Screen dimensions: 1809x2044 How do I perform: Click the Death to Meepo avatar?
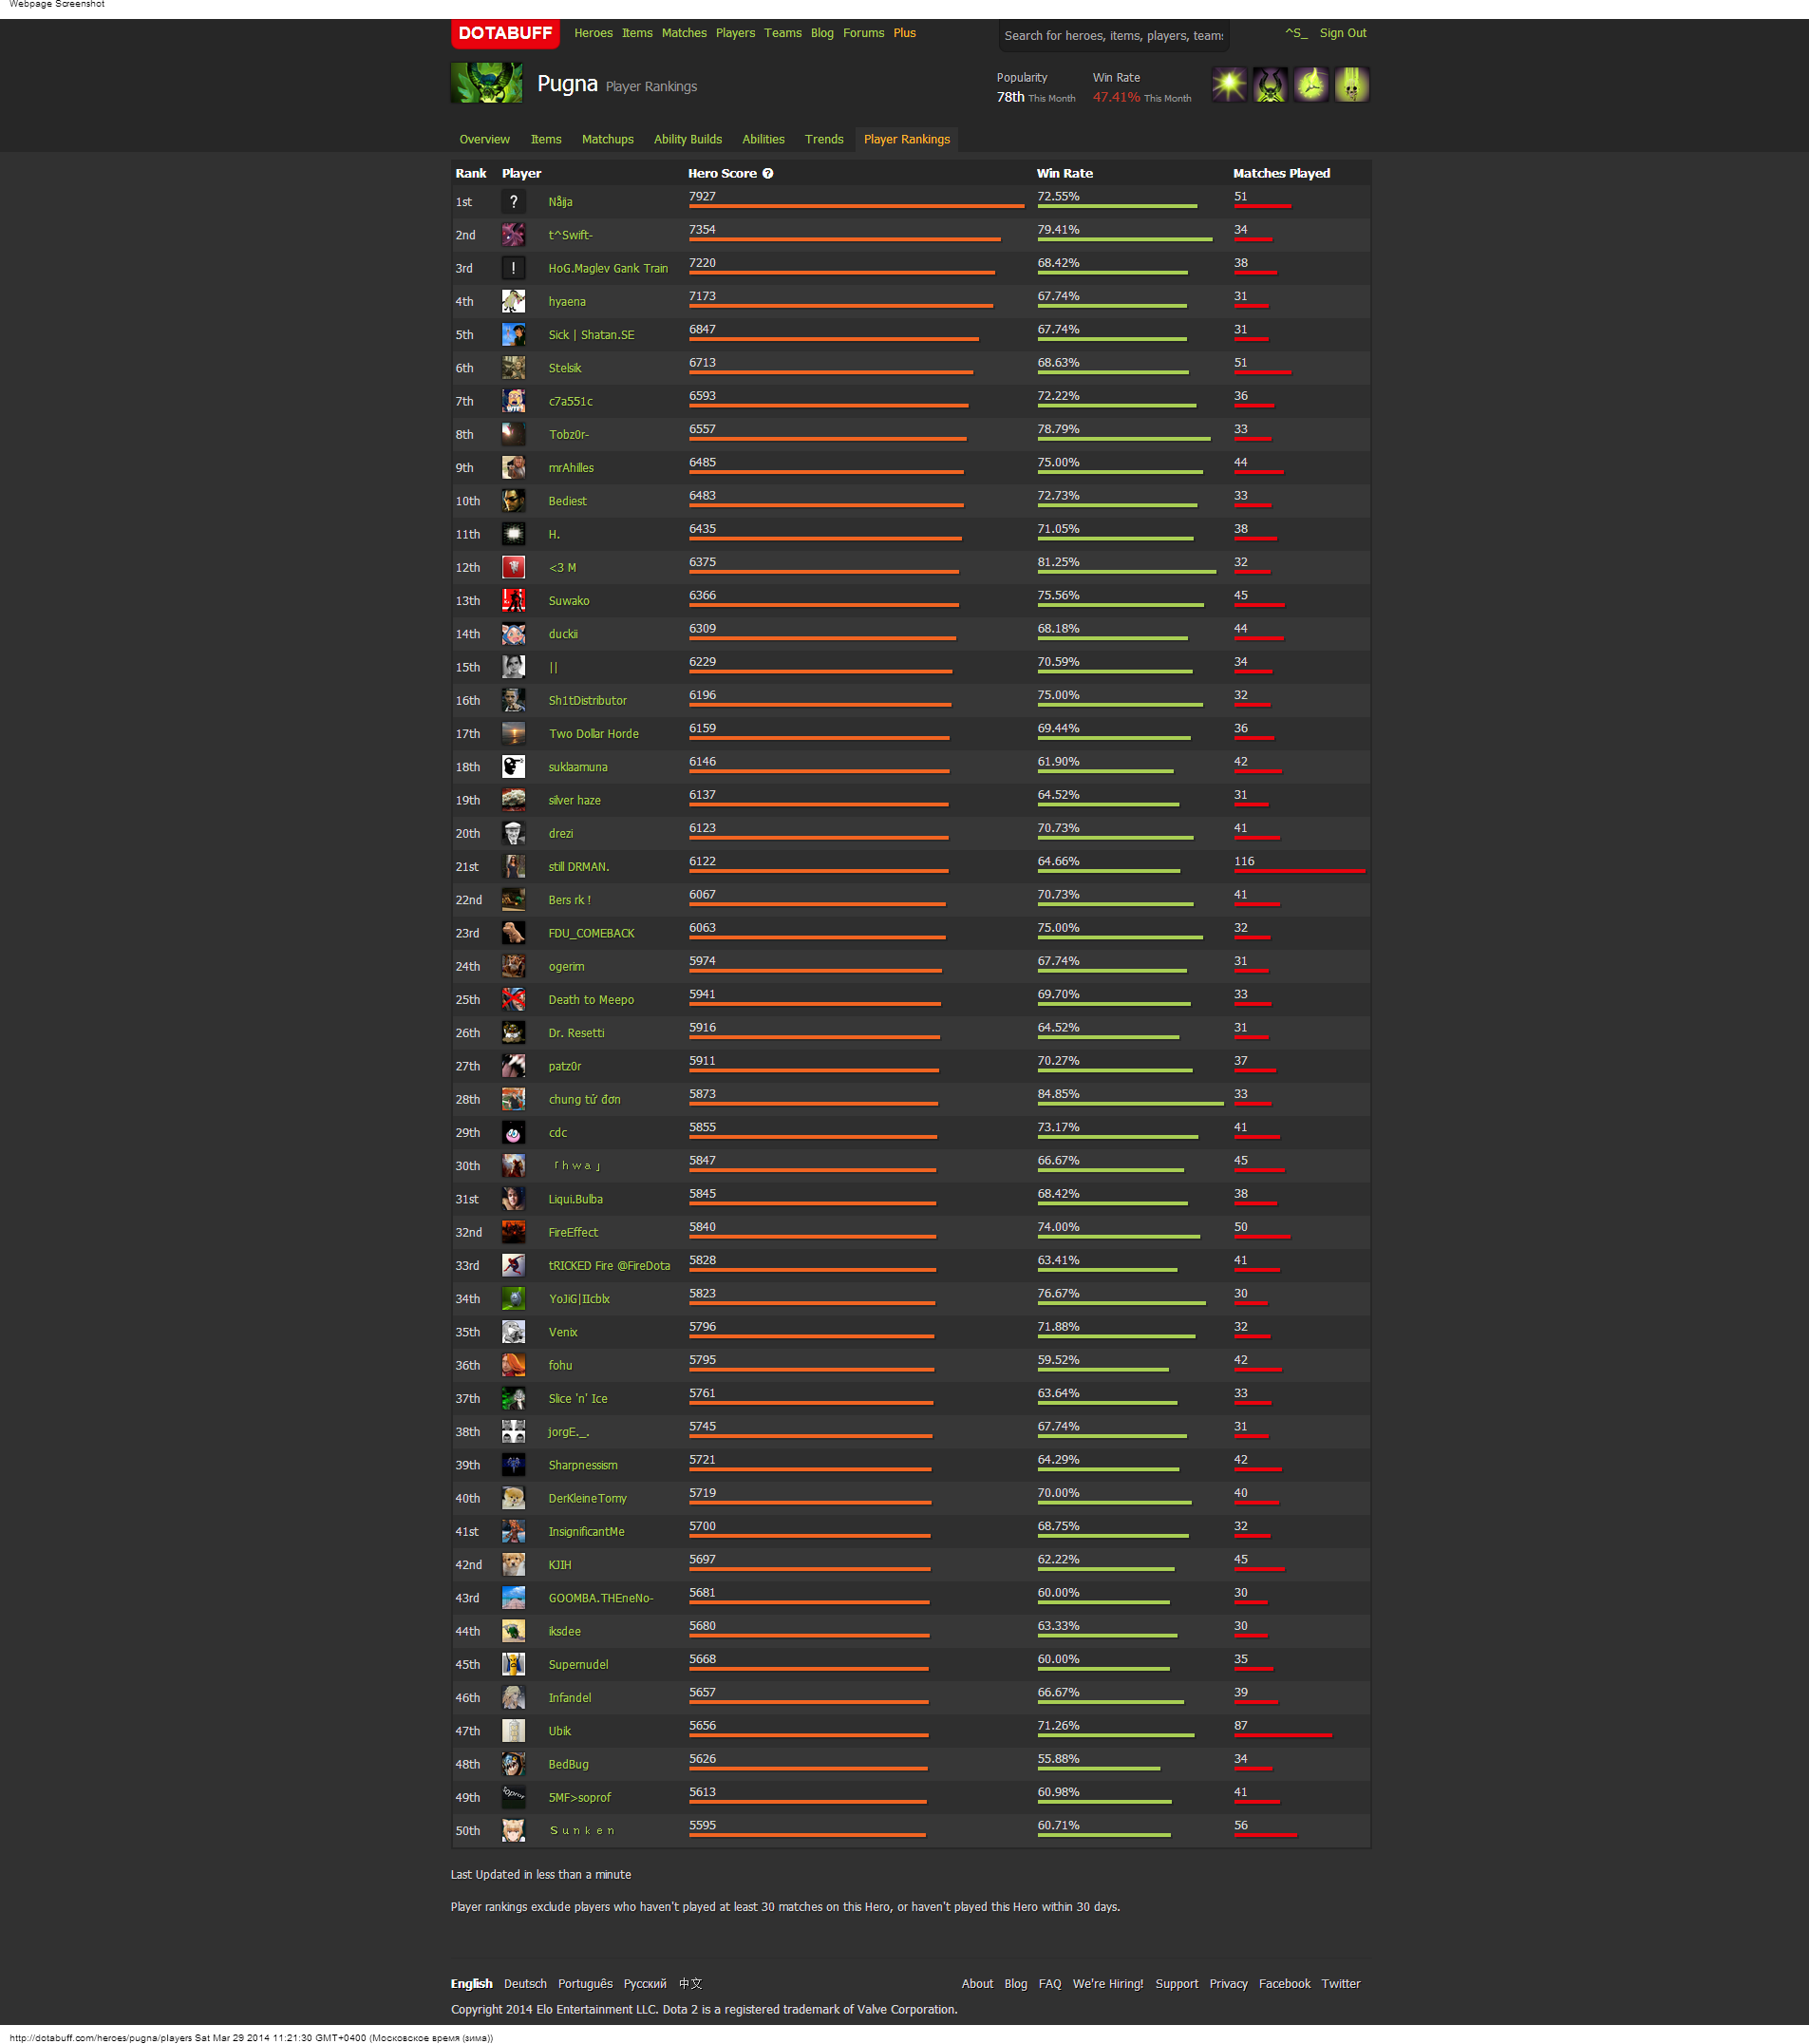(513, 999)
